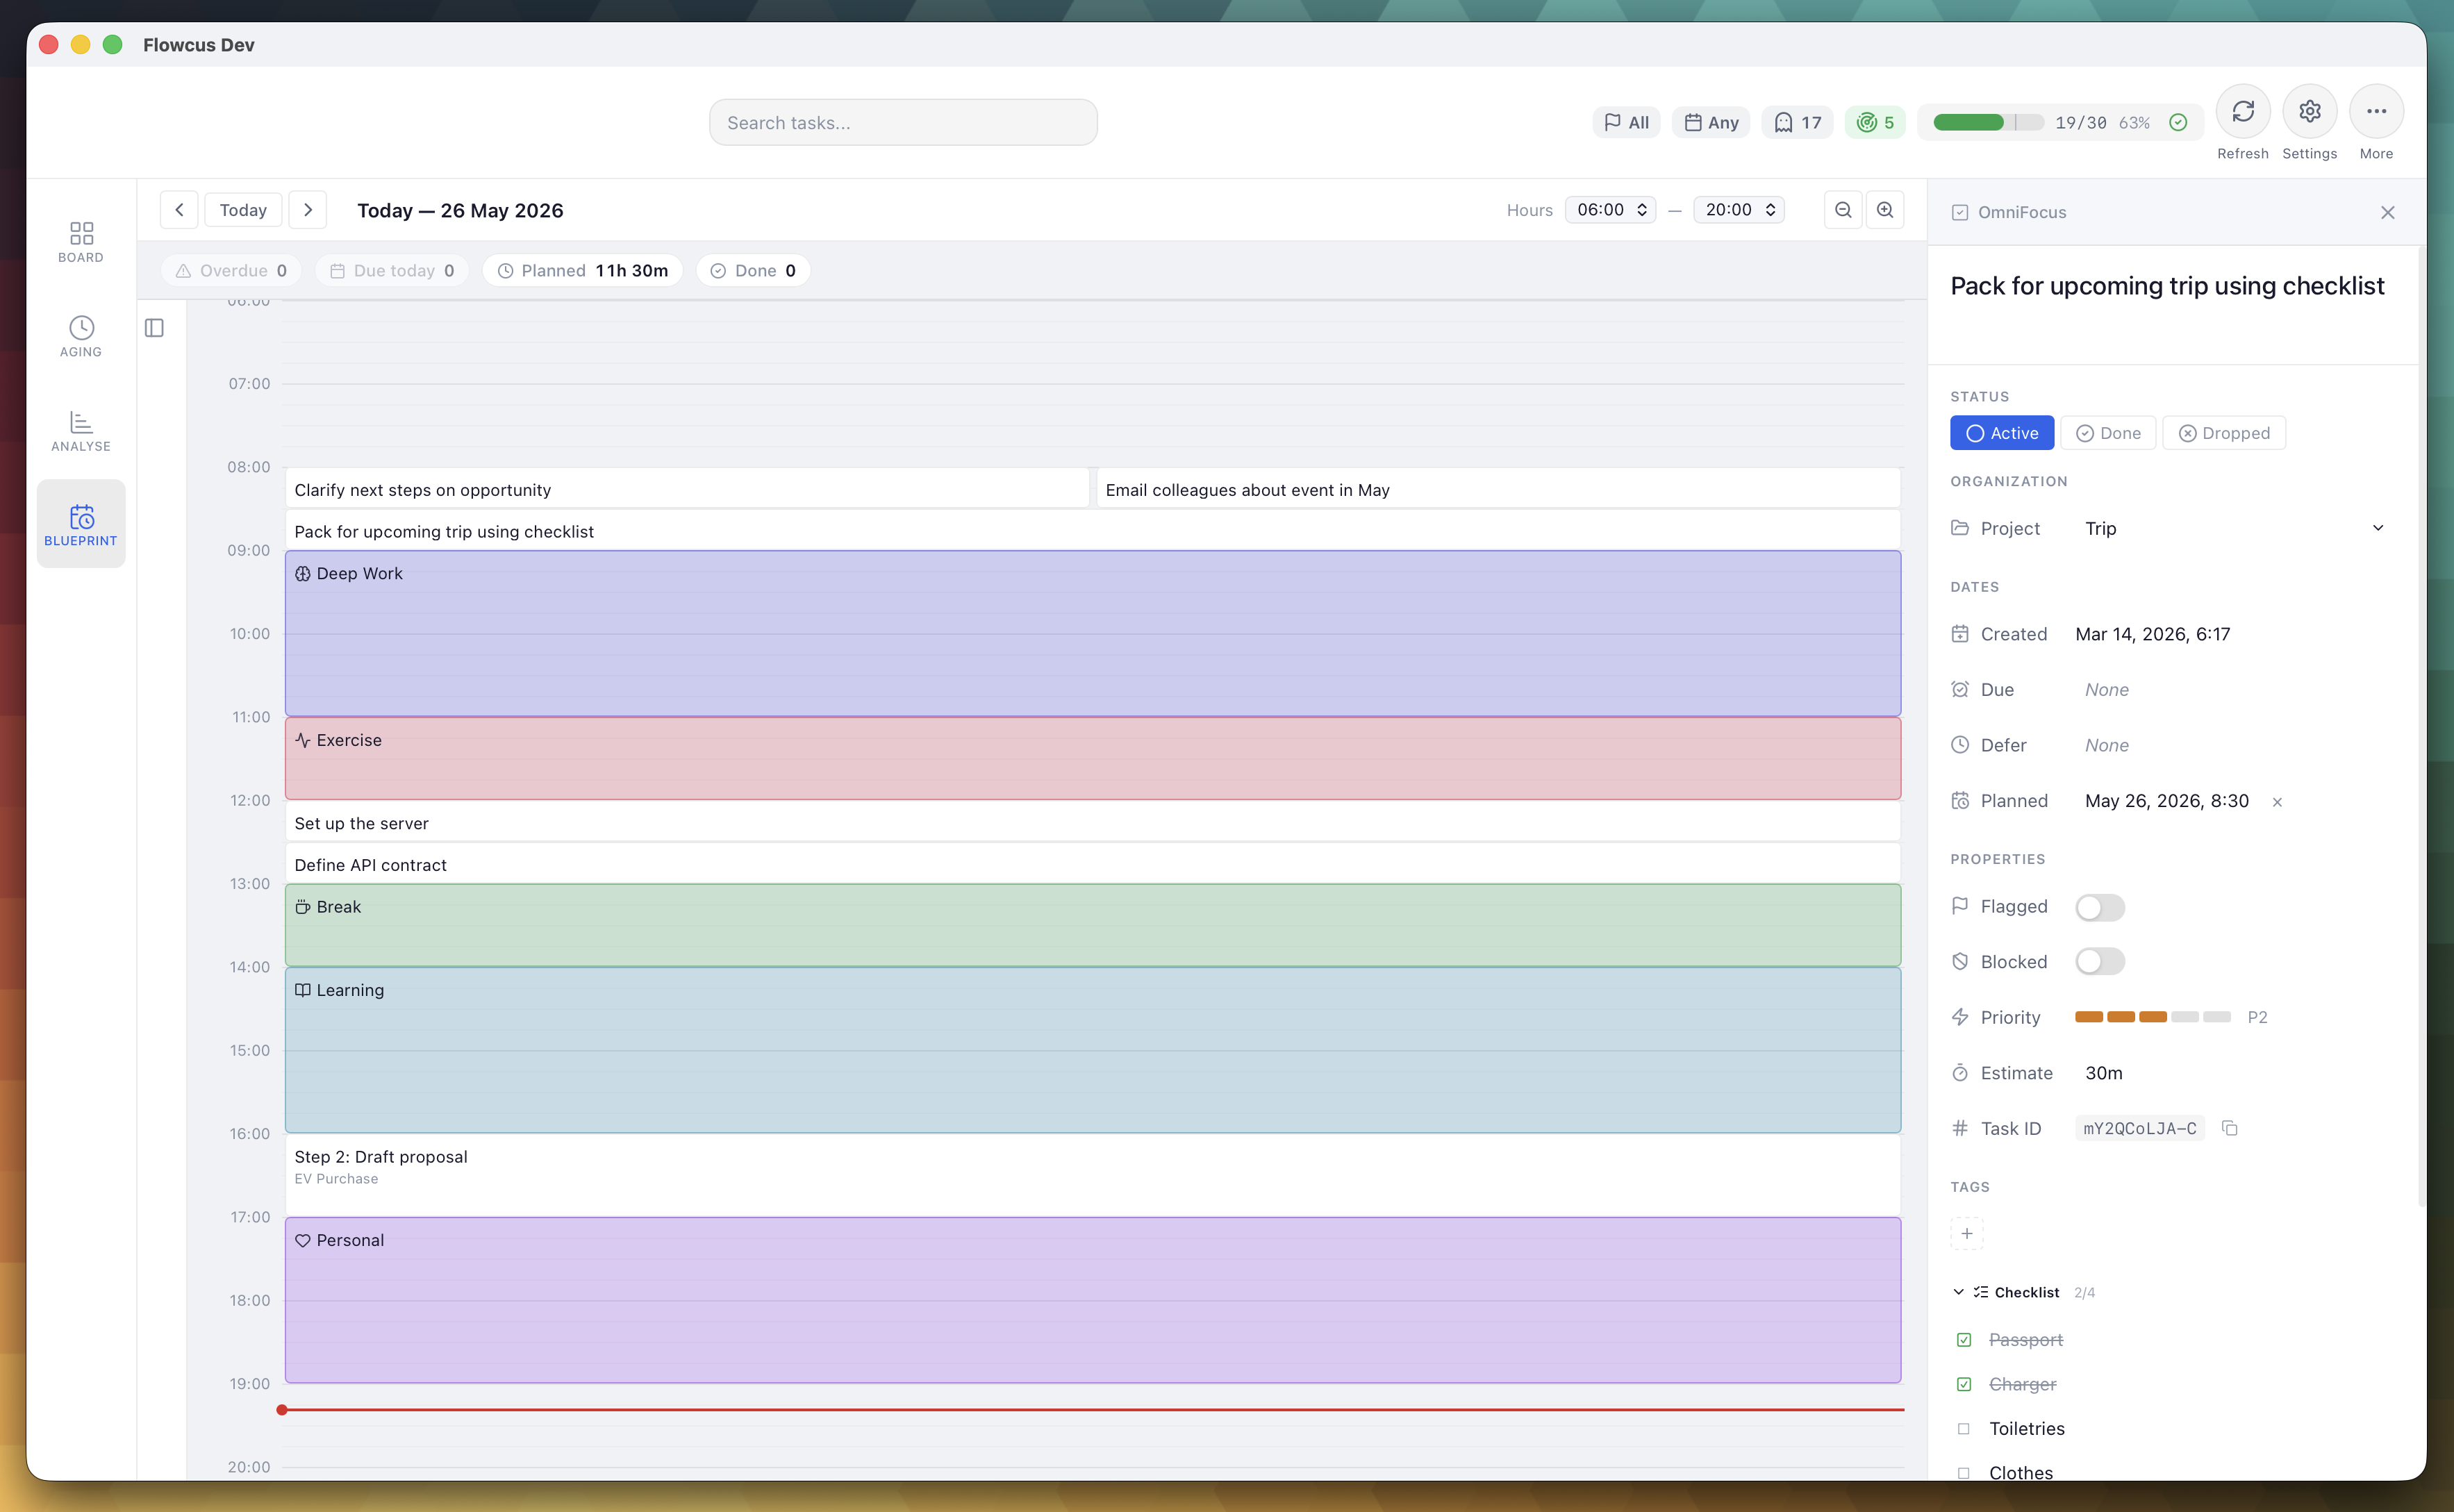Set status to Active
This screenshot has height=1512, width=2454.
click(x=2002, y=433)
